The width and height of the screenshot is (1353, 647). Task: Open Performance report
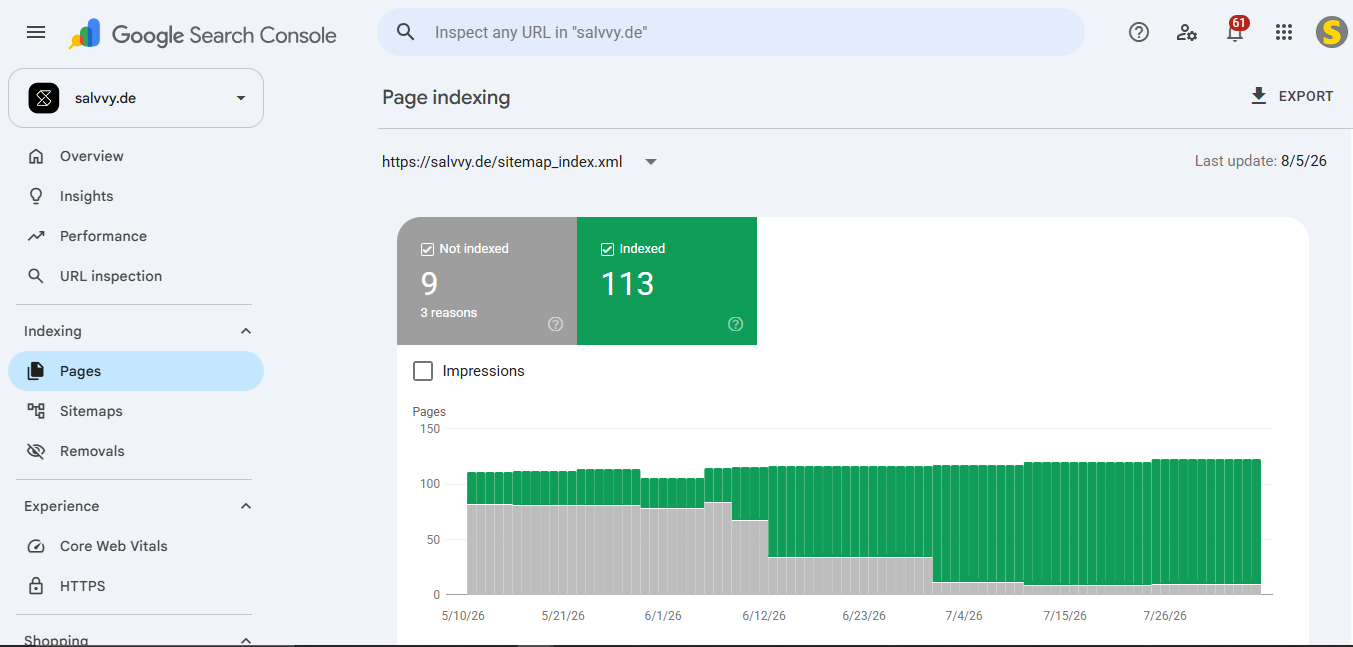coord(136,236)
